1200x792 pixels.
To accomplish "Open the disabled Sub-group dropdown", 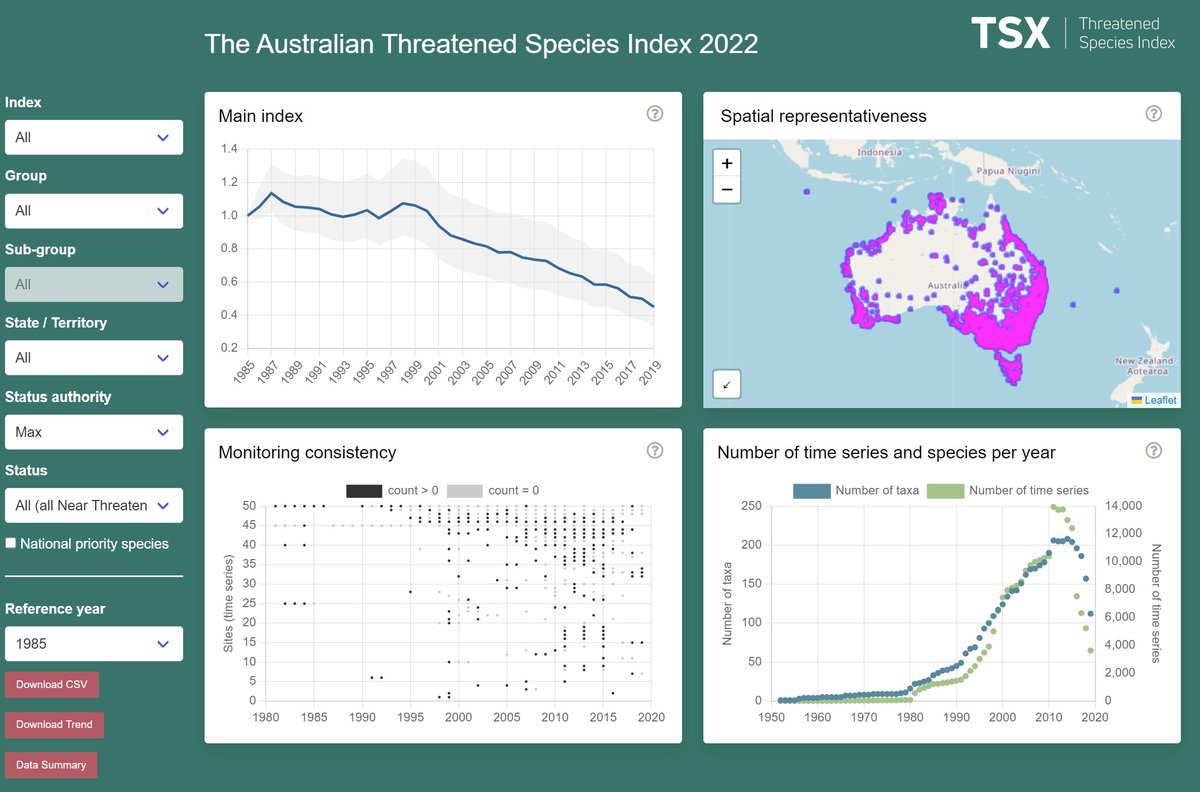I will [94, 284].
